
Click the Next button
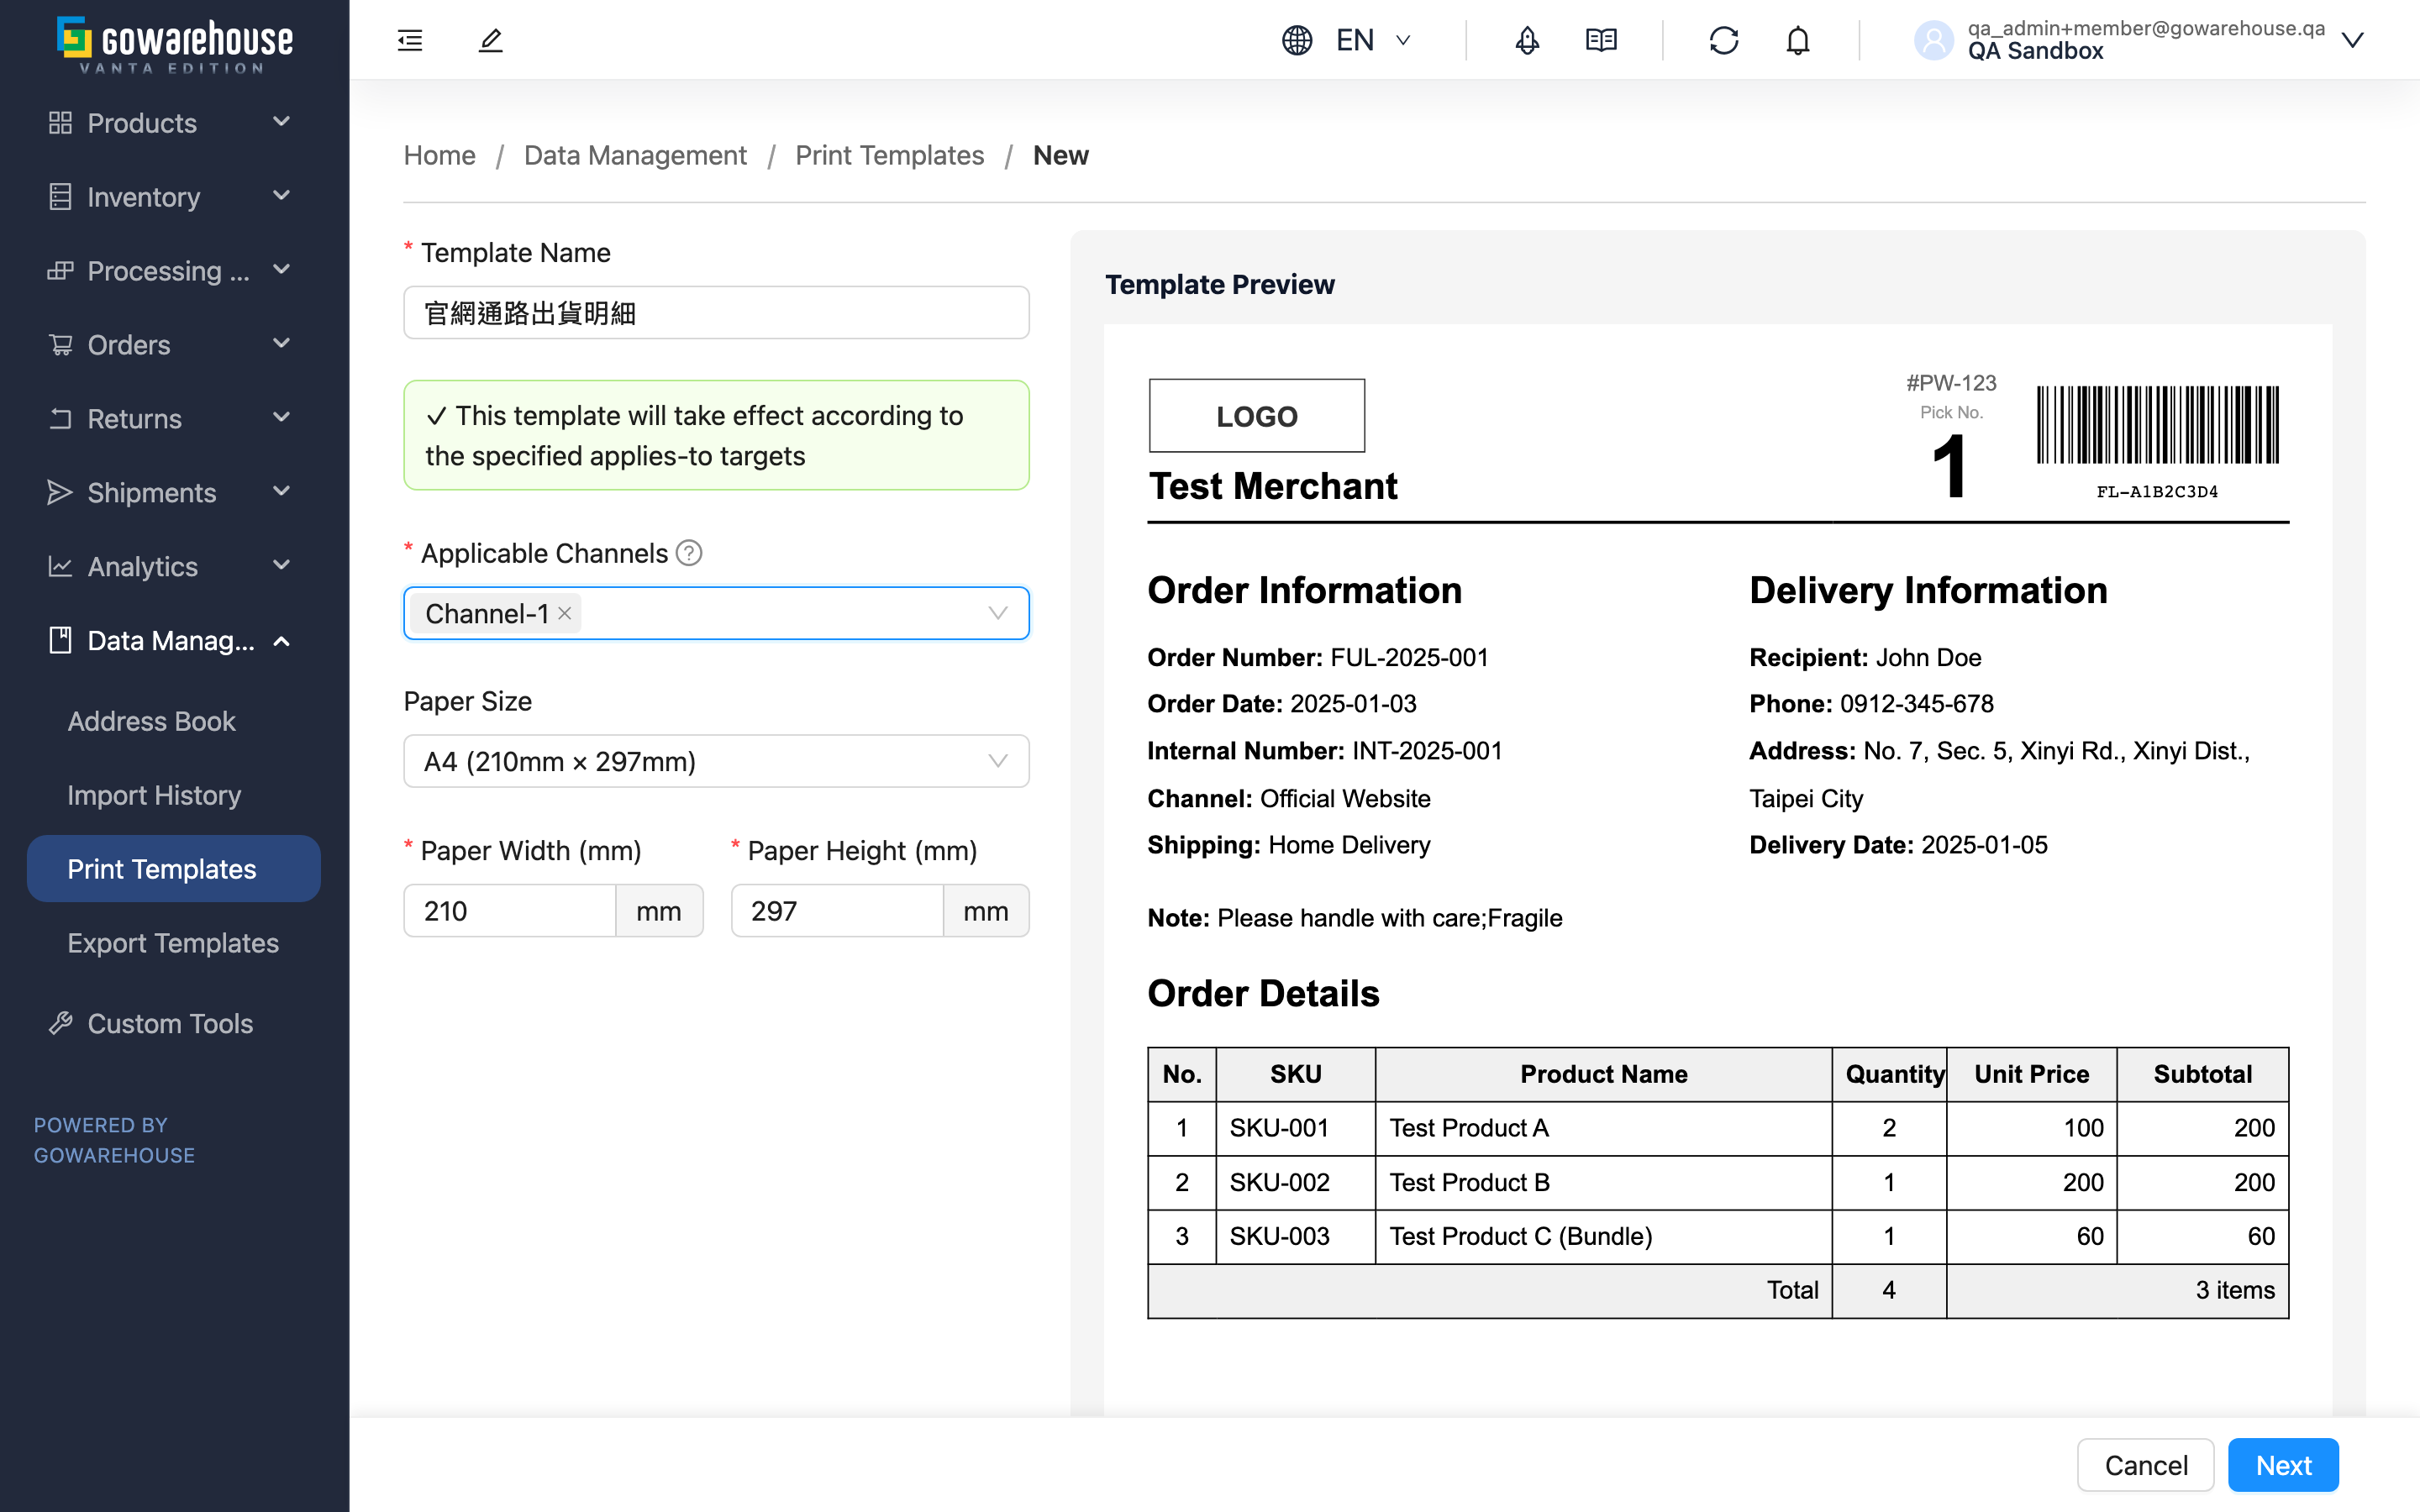(2283, 1465)
